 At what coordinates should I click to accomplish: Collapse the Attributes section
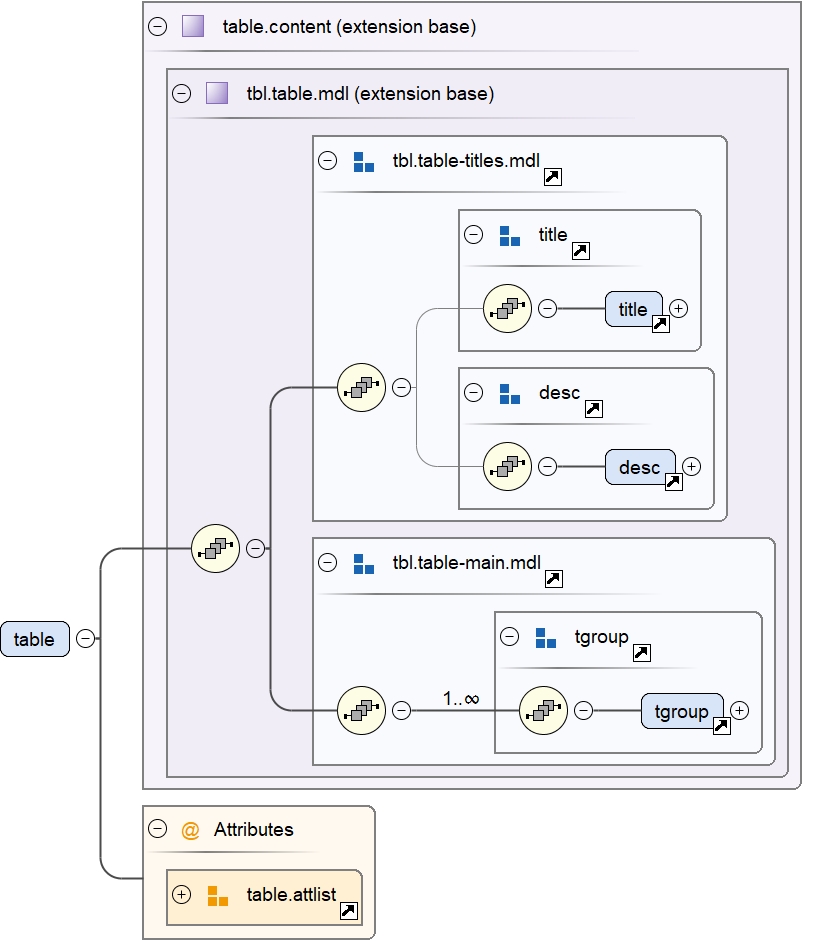coord(157,829)
